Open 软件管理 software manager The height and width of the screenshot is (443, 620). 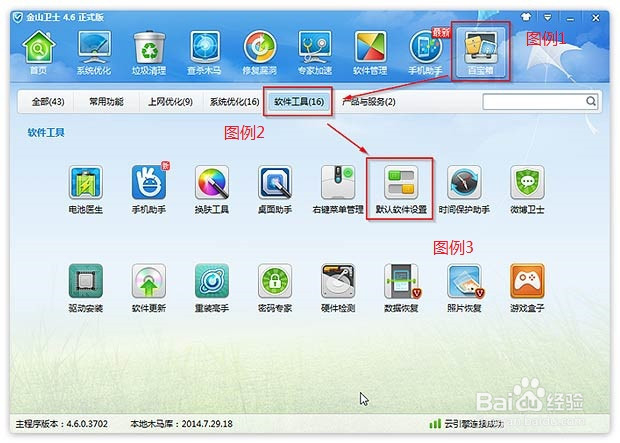coord(370,53)
